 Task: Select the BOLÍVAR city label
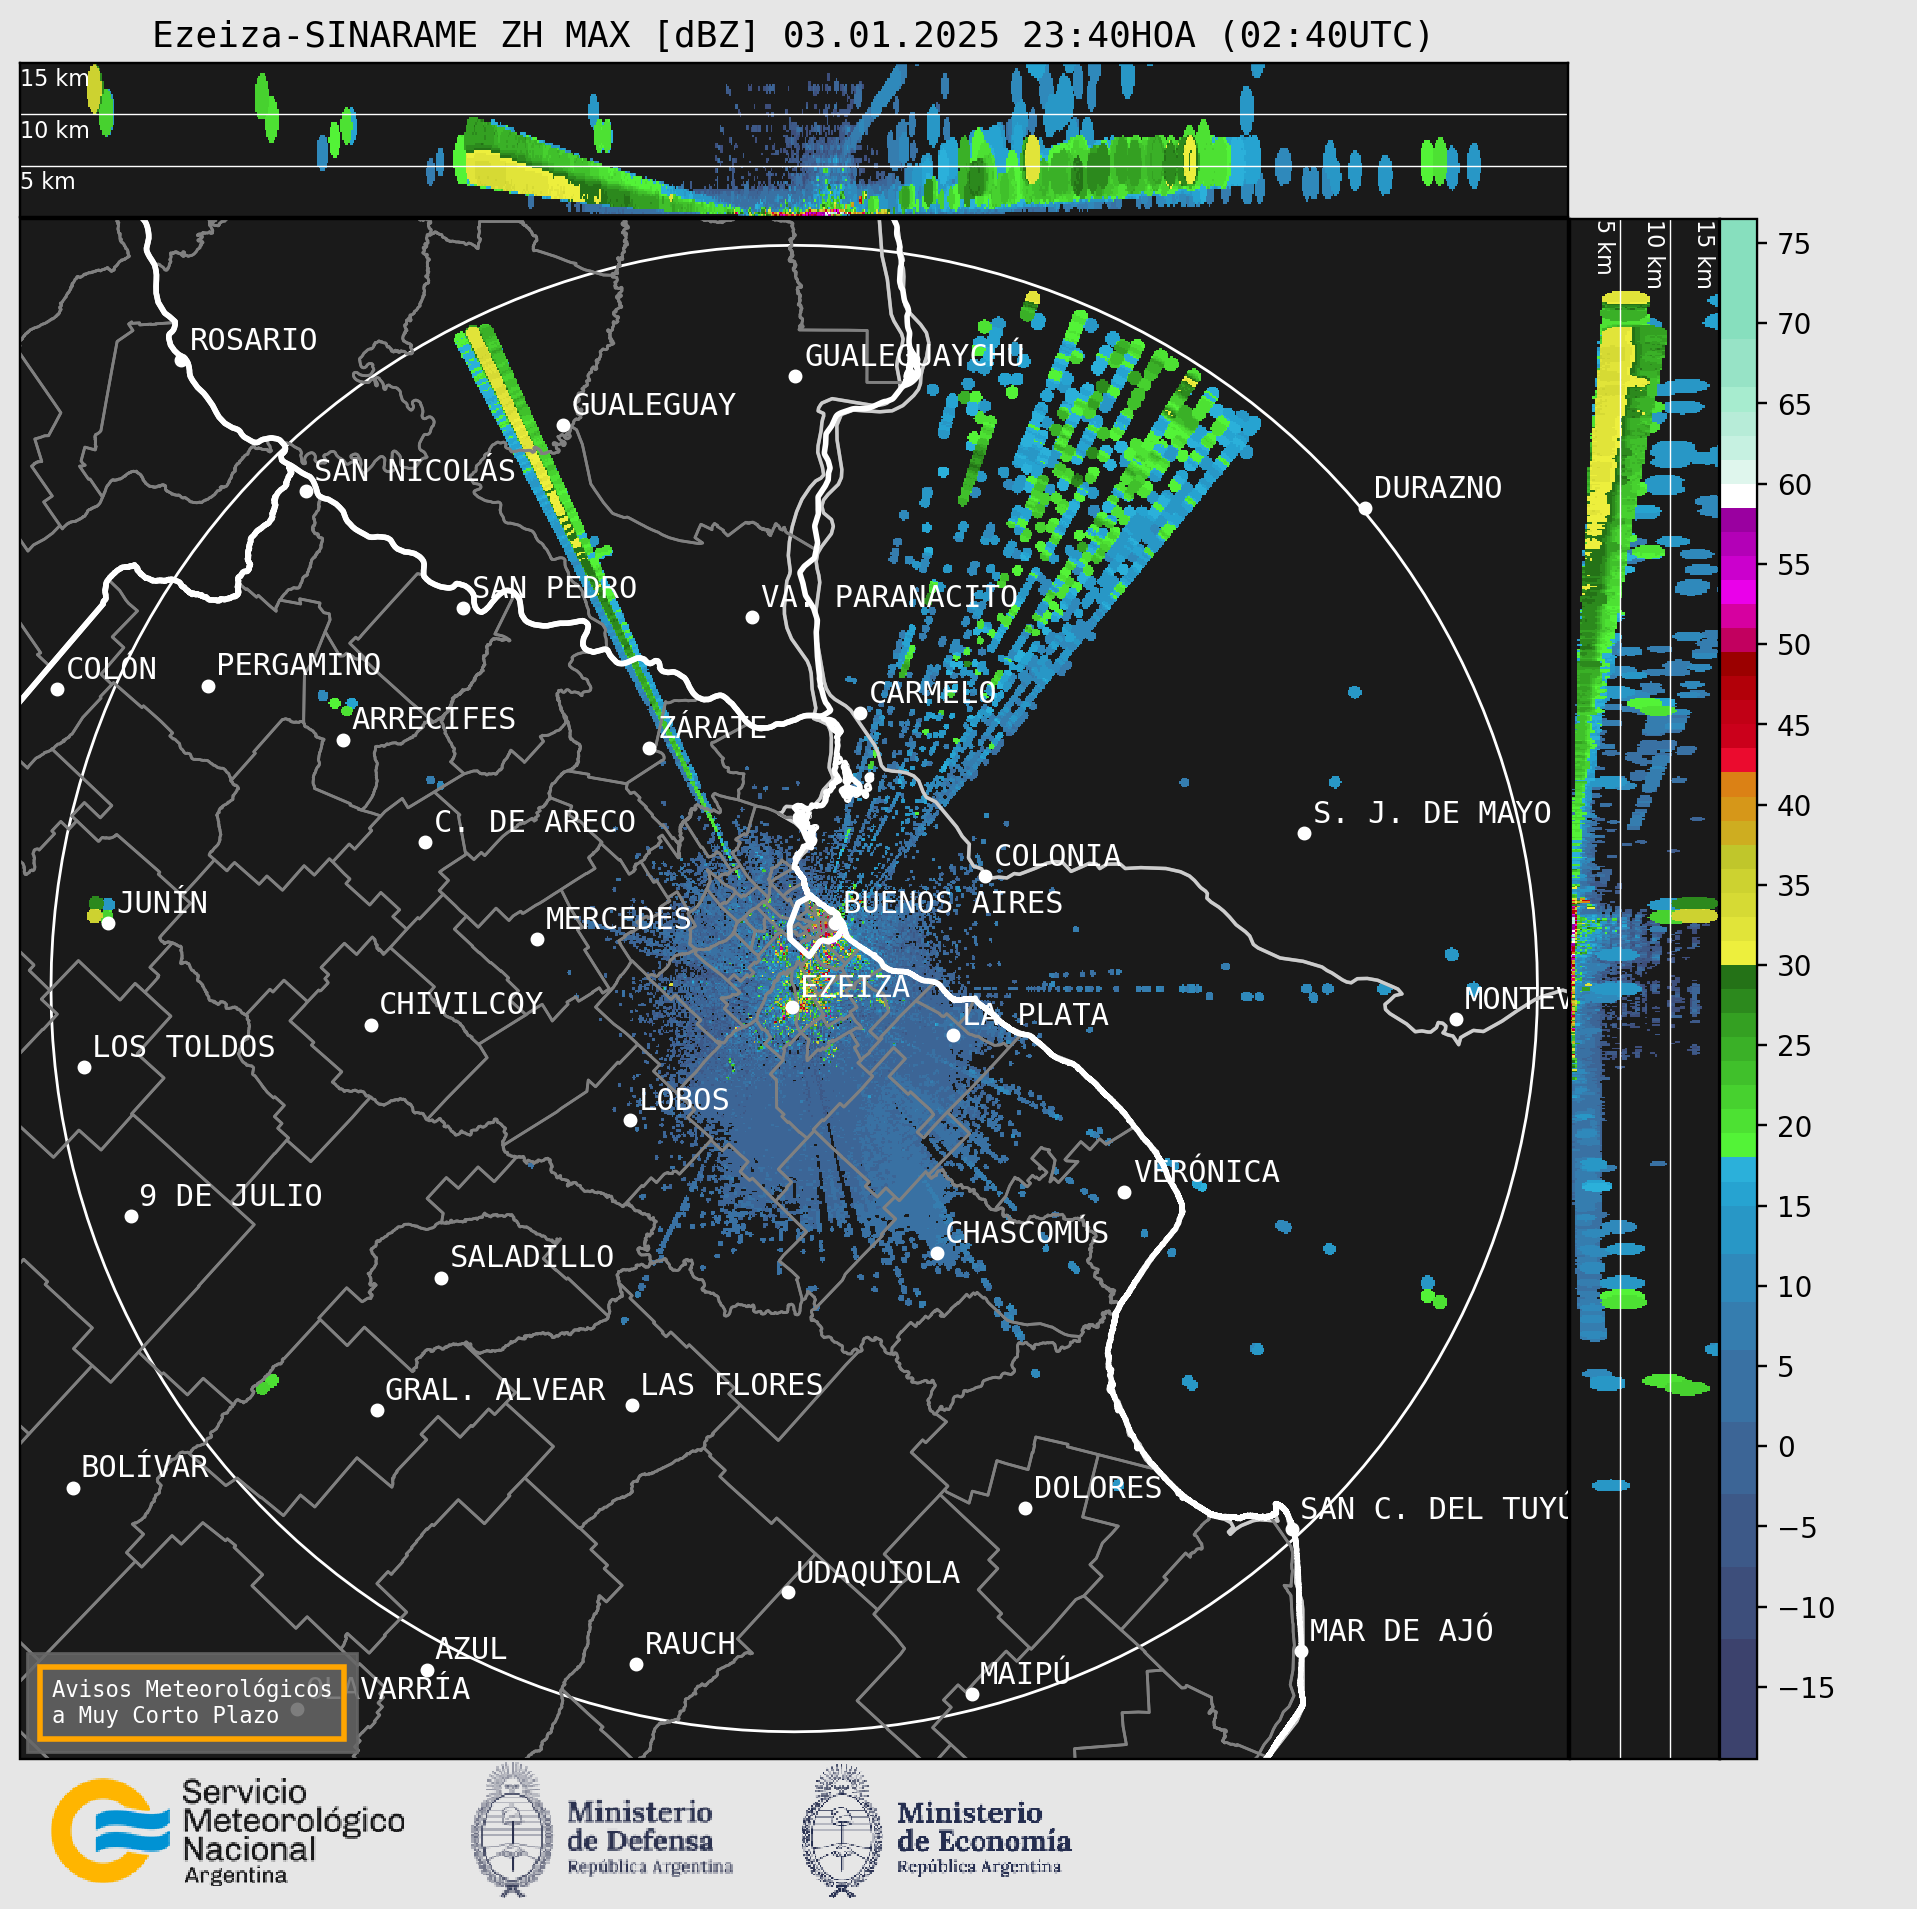[x=144, y=1467]
